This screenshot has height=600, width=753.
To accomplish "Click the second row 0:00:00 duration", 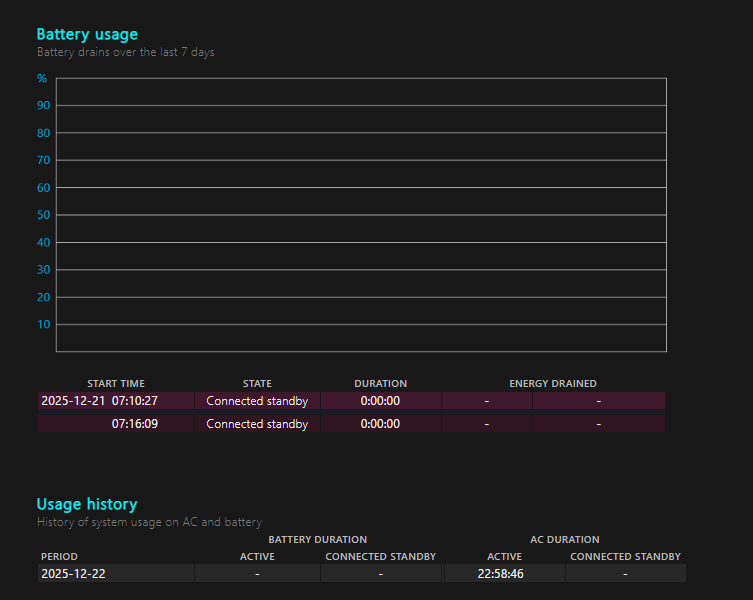I will 380,424.
